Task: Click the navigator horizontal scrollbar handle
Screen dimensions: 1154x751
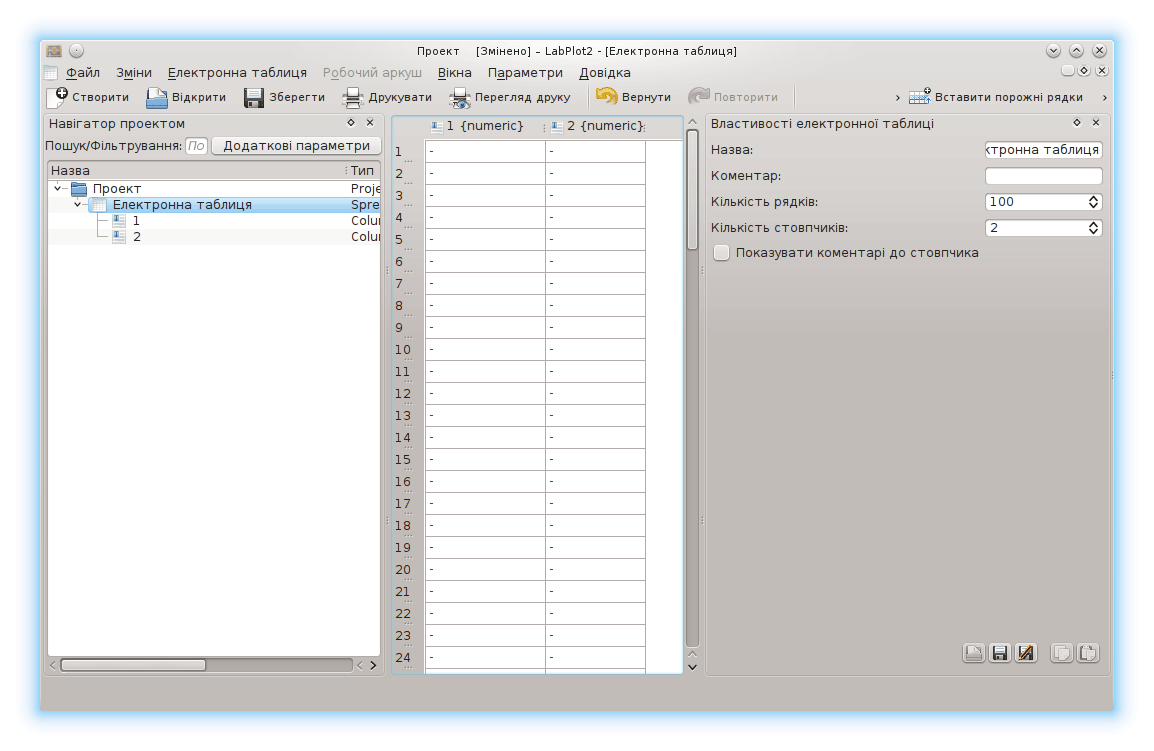Action: click(x=132, y=665)
